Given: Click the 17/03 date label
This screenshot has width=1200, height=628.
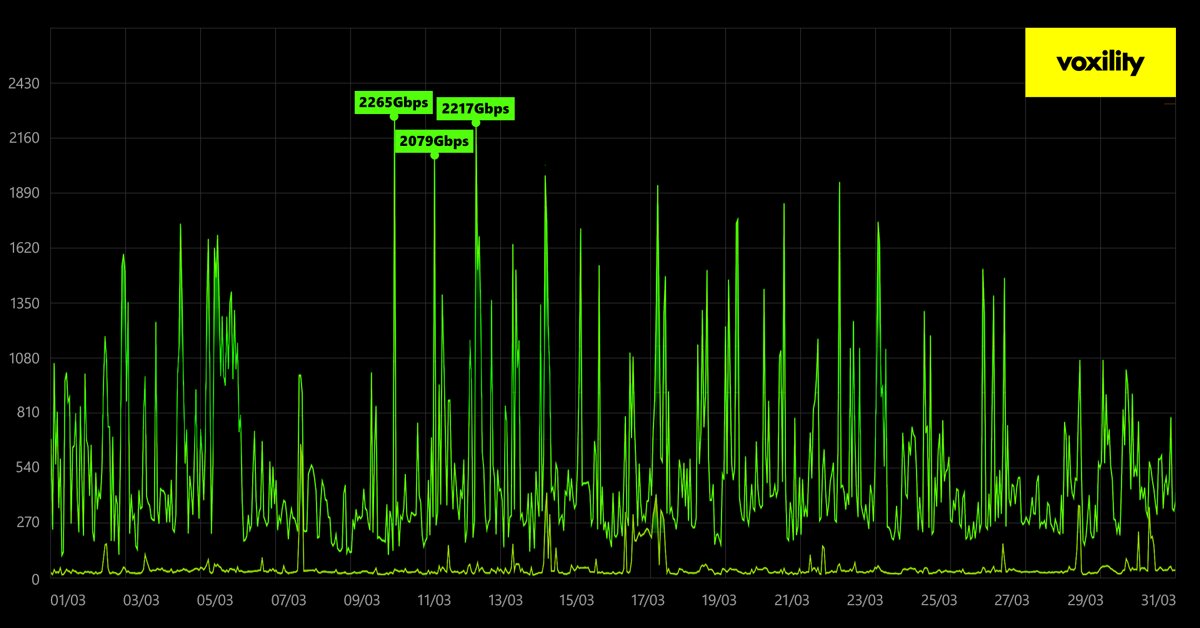Looking at the screenshot, I should [x=648, y=601].
